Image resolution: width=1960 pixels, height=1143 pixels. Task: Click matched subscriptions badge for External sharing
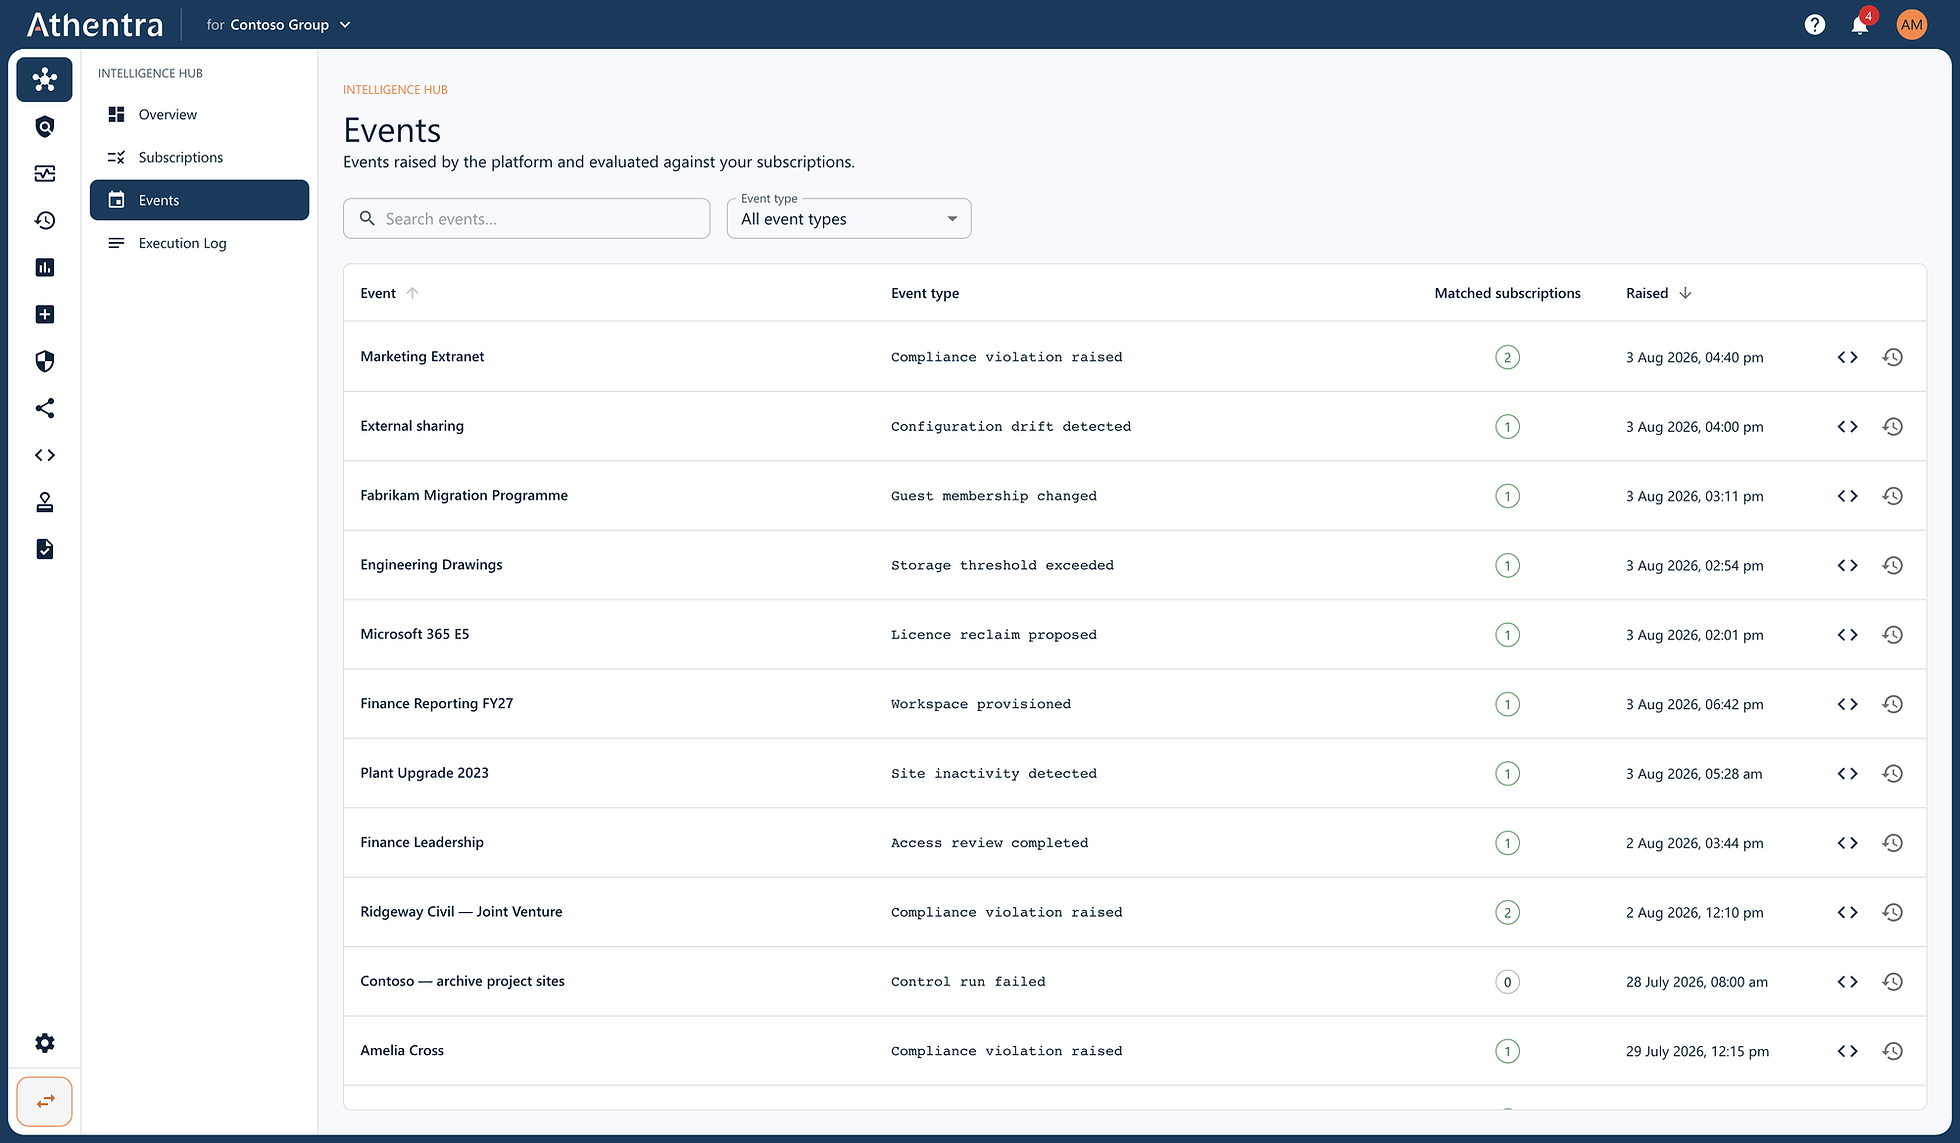point(1507,426)
